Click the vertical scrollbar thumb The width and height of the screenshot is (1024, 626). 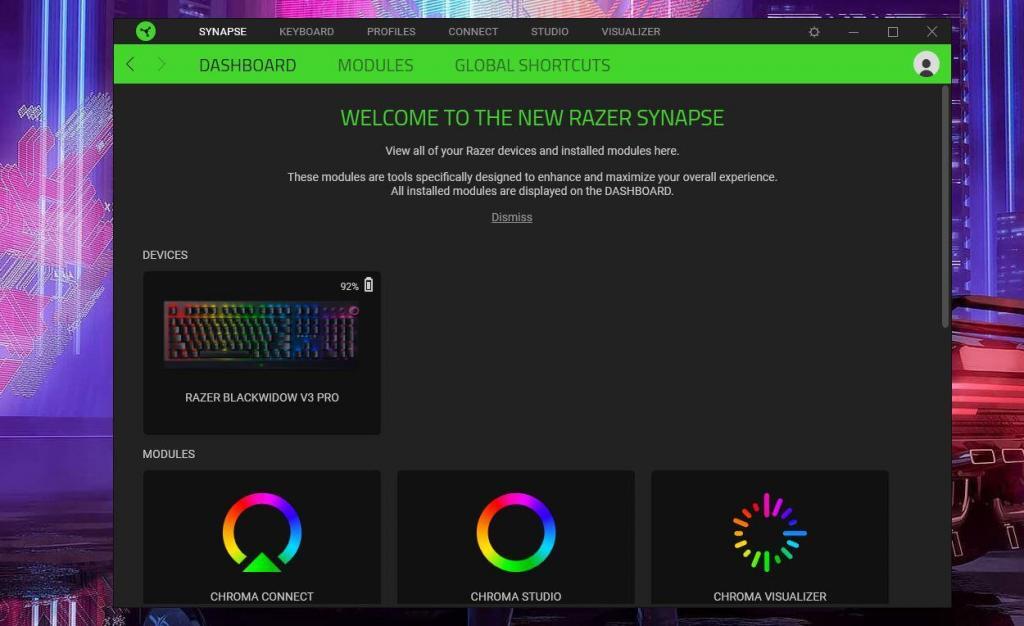945,205
